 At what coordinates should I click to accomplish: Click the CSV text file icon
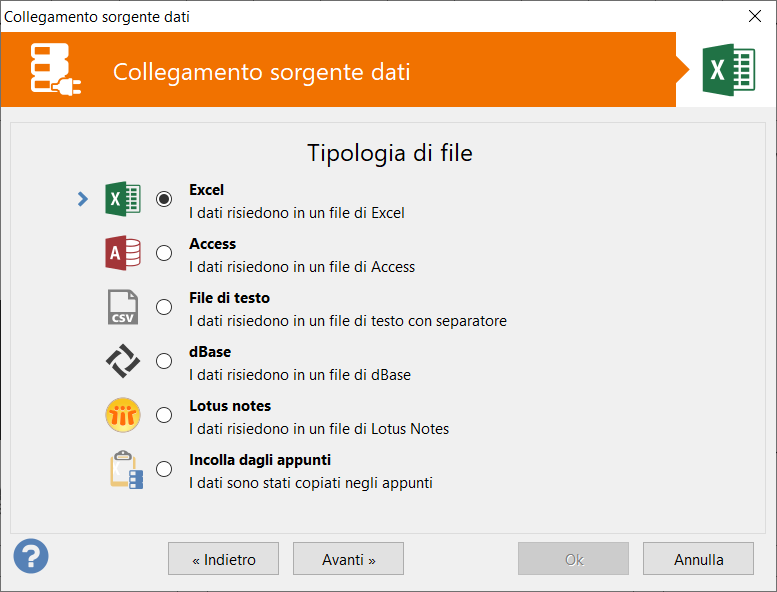tap(123, 307)
